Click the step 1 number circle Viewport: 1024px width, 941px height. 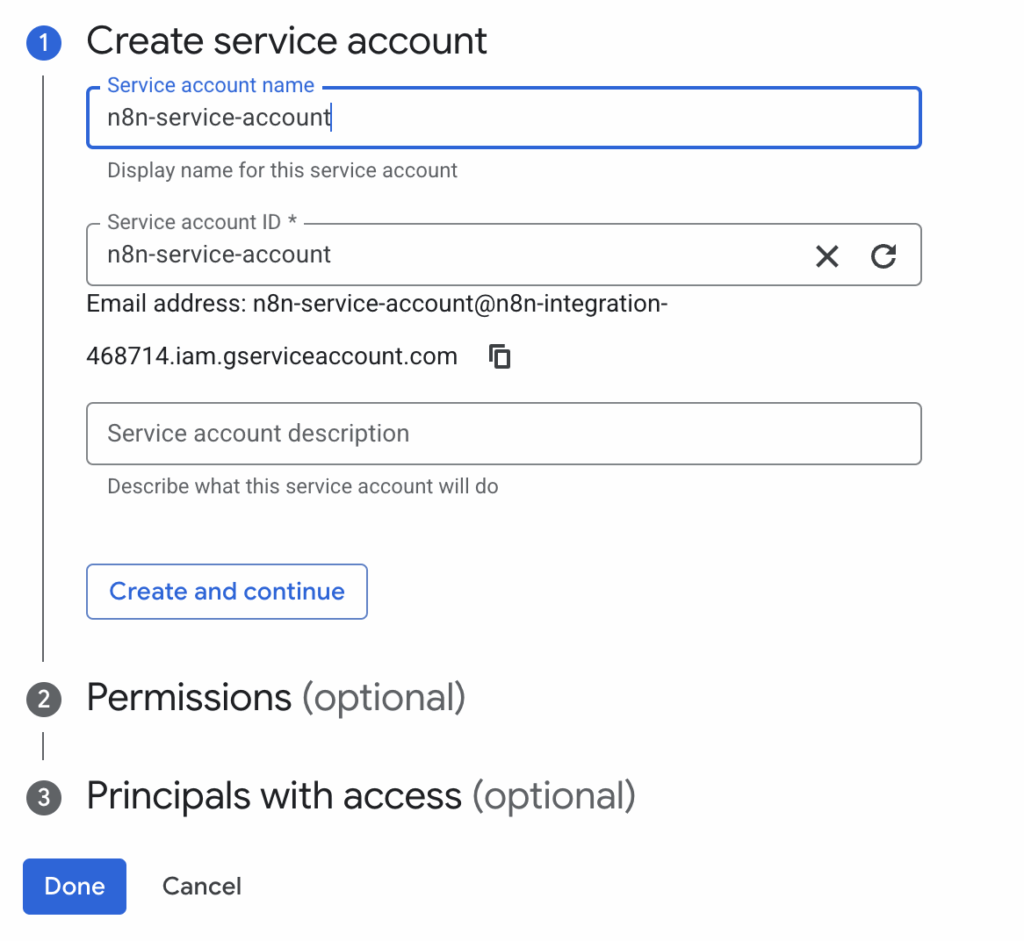tap(43, 43)
